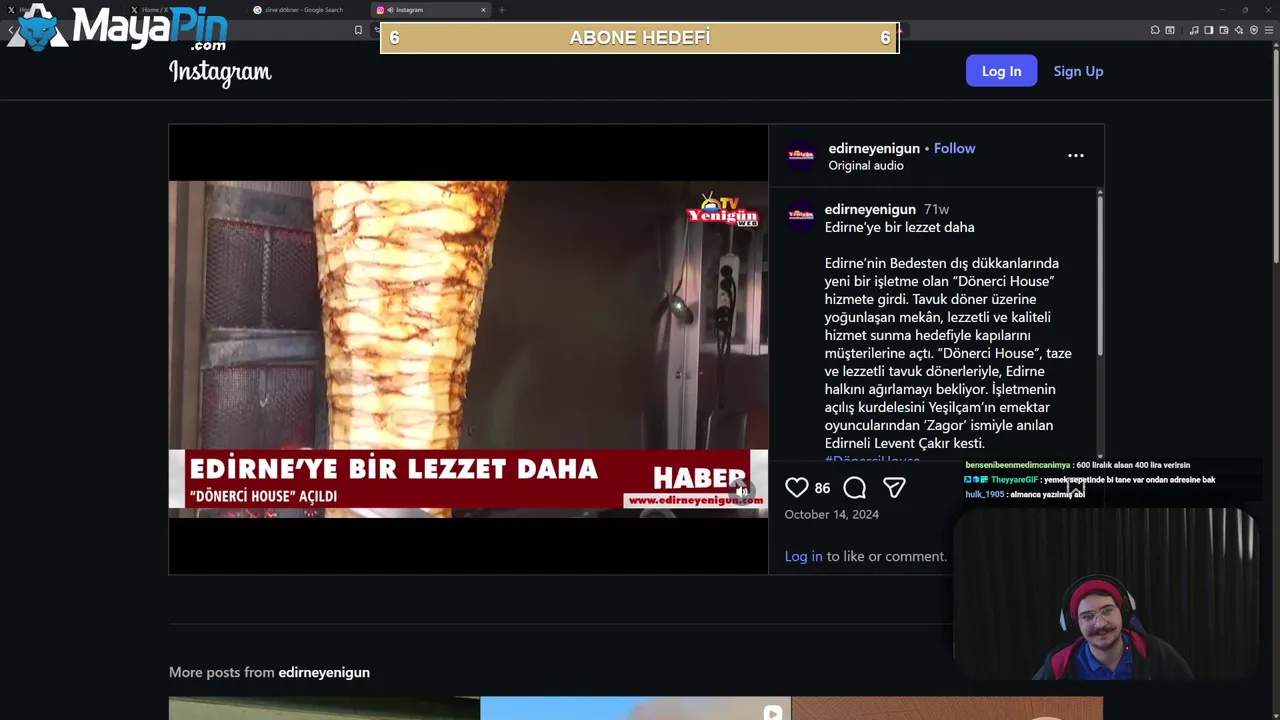The image size is (1280, 720).
Task: Follow the edirneyenigun account
Action: 954,148
